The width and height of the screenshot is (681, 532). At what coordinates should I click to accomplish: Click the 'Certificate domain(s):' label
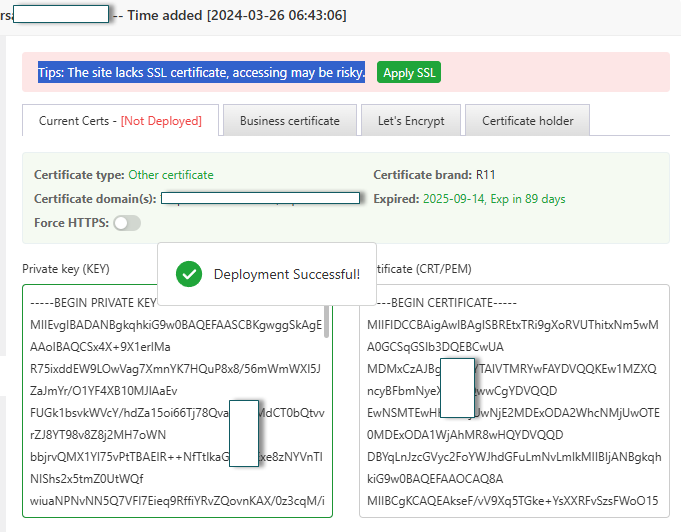95,198
